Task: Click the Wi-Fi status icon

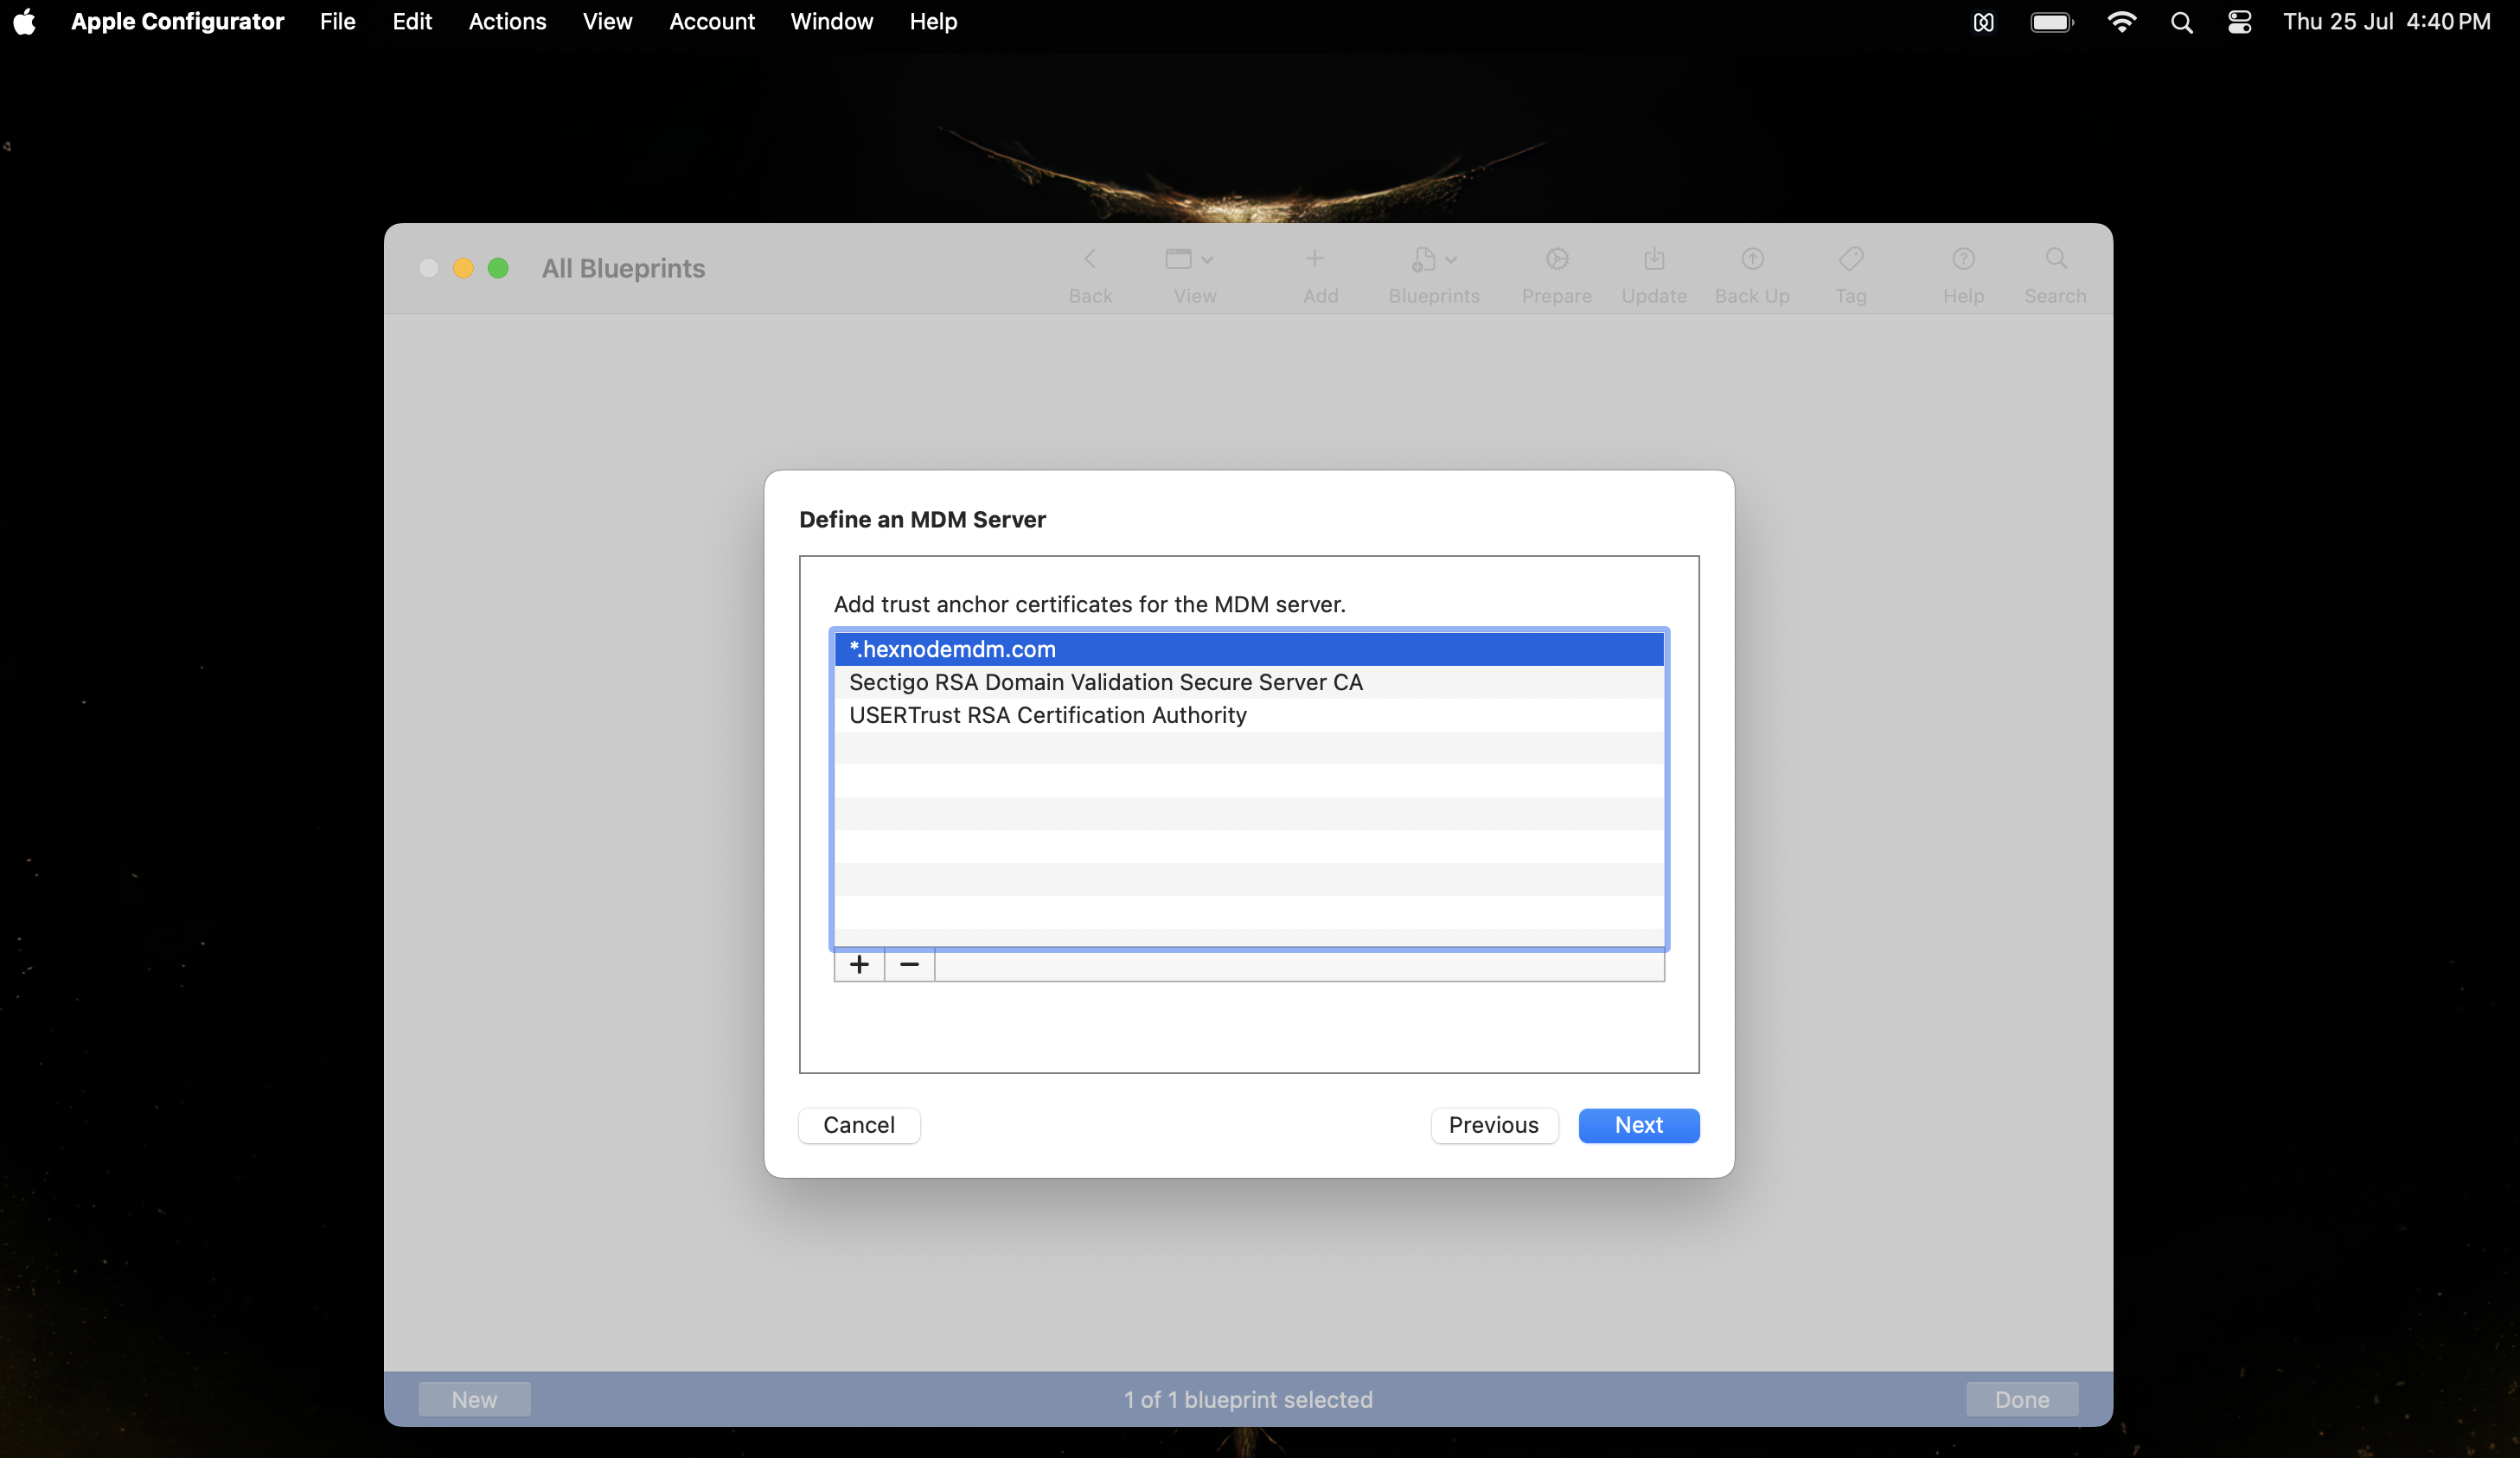Action: [x=2121, y=22]
